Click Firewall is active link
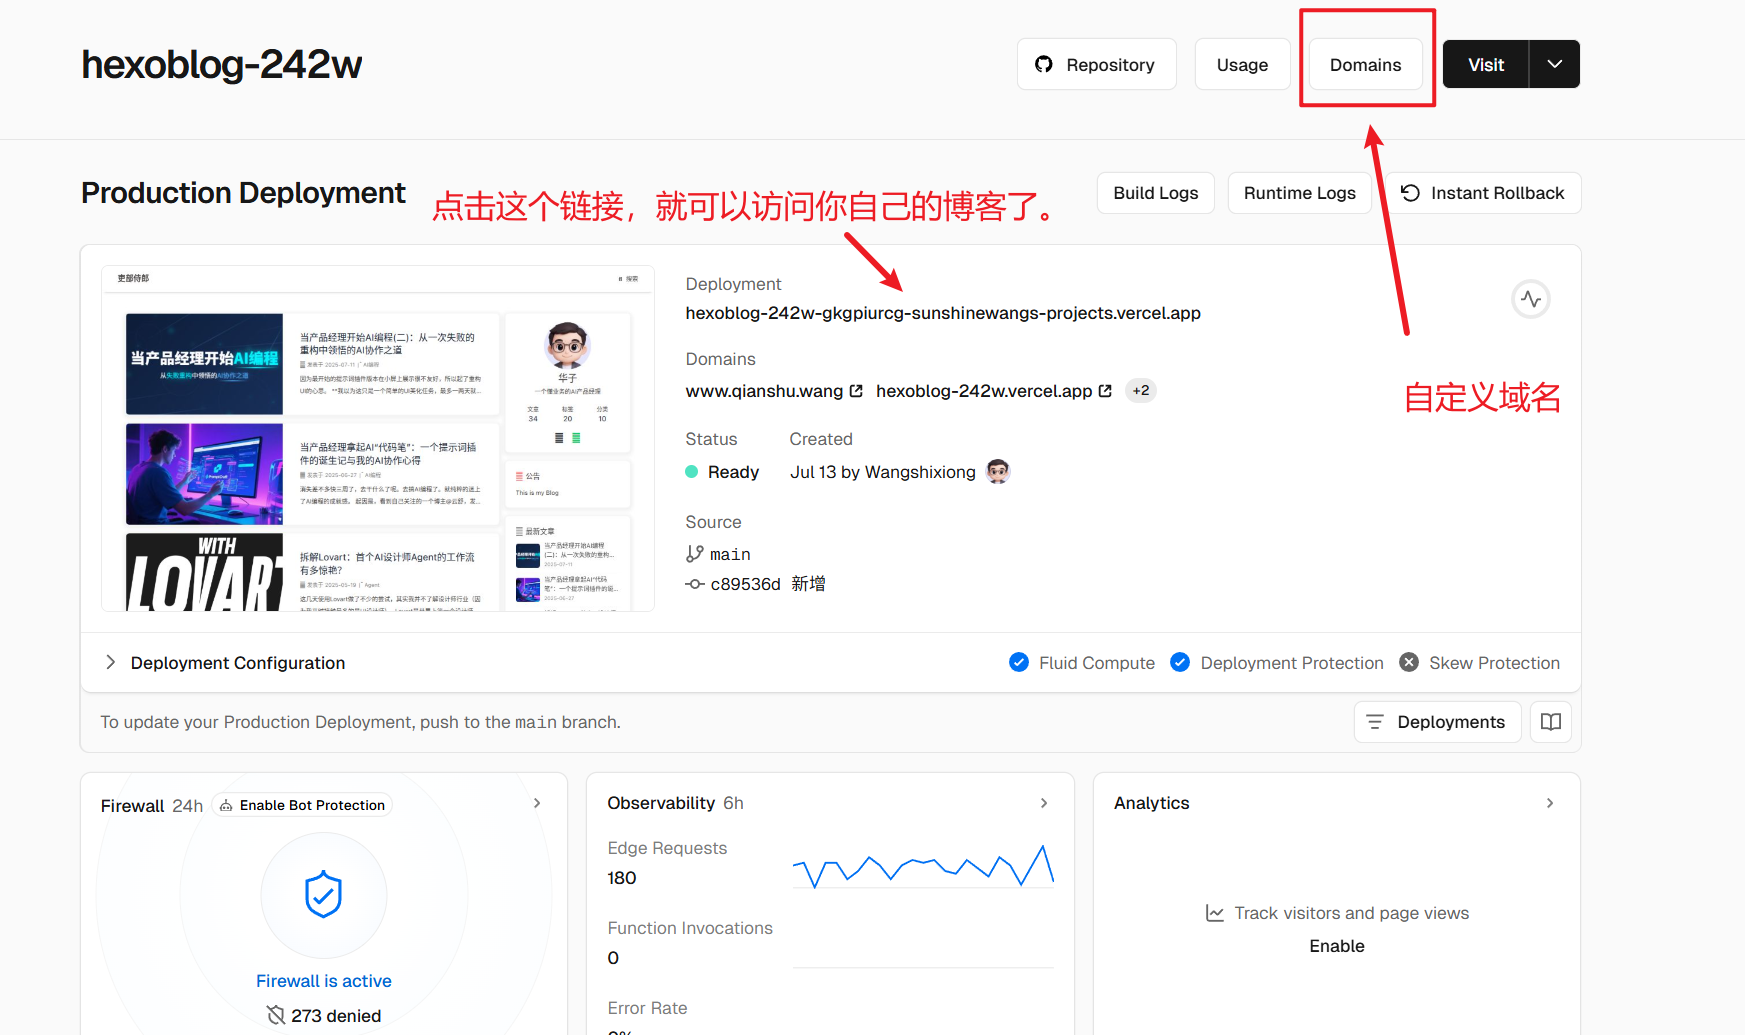This screenshot has width=1745, height=1035. pyautogui.click(x=324, y=981)
